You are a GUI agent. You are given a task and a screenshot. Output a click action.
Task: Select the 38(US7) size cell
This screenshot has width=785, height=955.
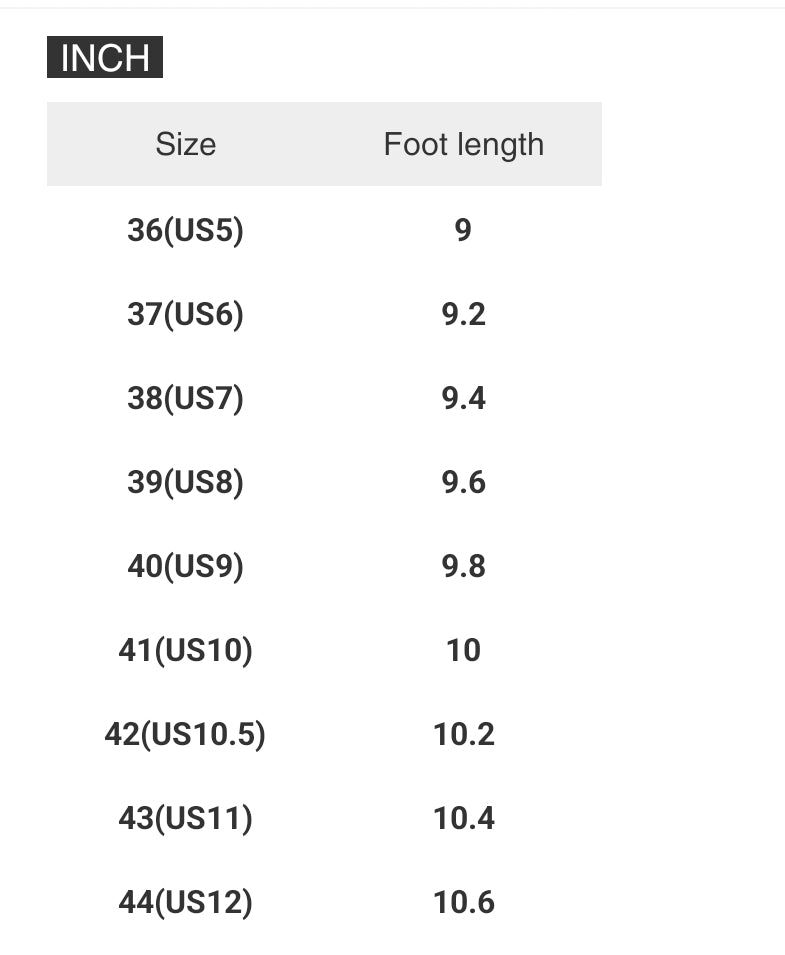click(x=185, y=398)
